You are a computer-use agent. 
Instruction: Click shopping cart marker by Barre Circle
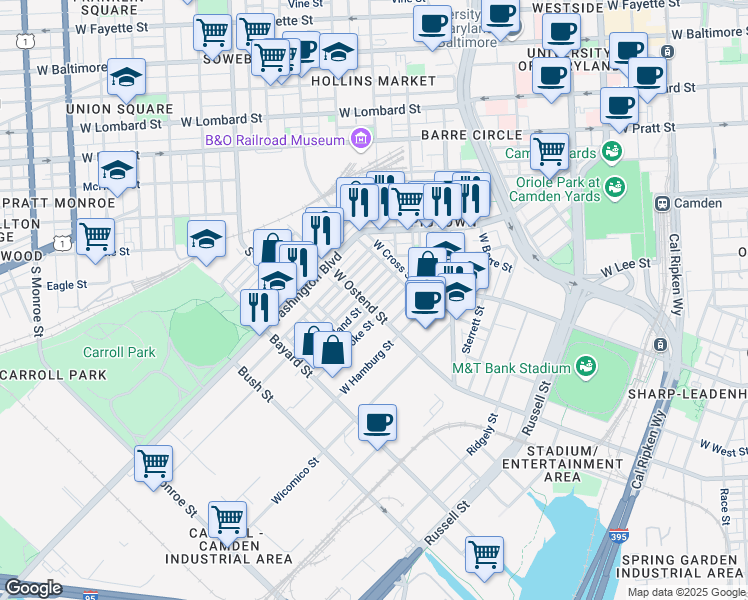(550, 154)
